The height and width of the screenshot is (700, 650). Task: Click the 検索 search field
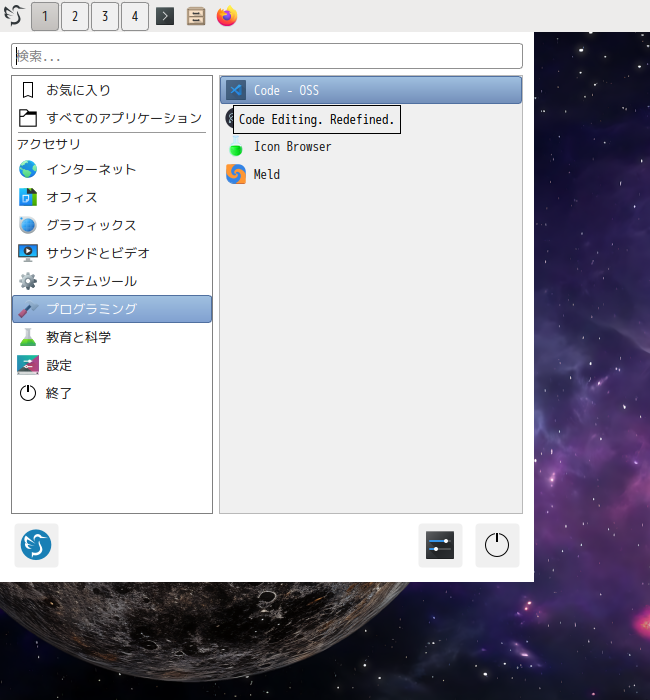267,56
